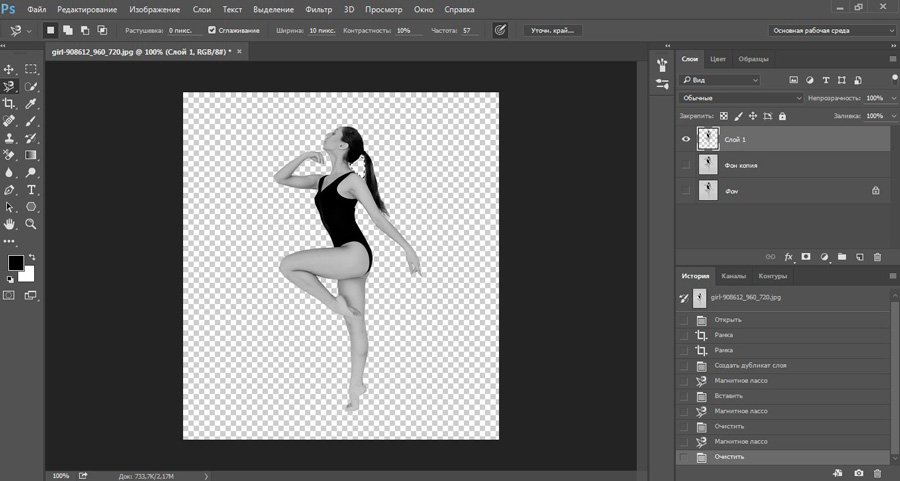Hide Слой 1 using eye icon
The width and height of the screenshot is (900, 481).
(685, 139)
